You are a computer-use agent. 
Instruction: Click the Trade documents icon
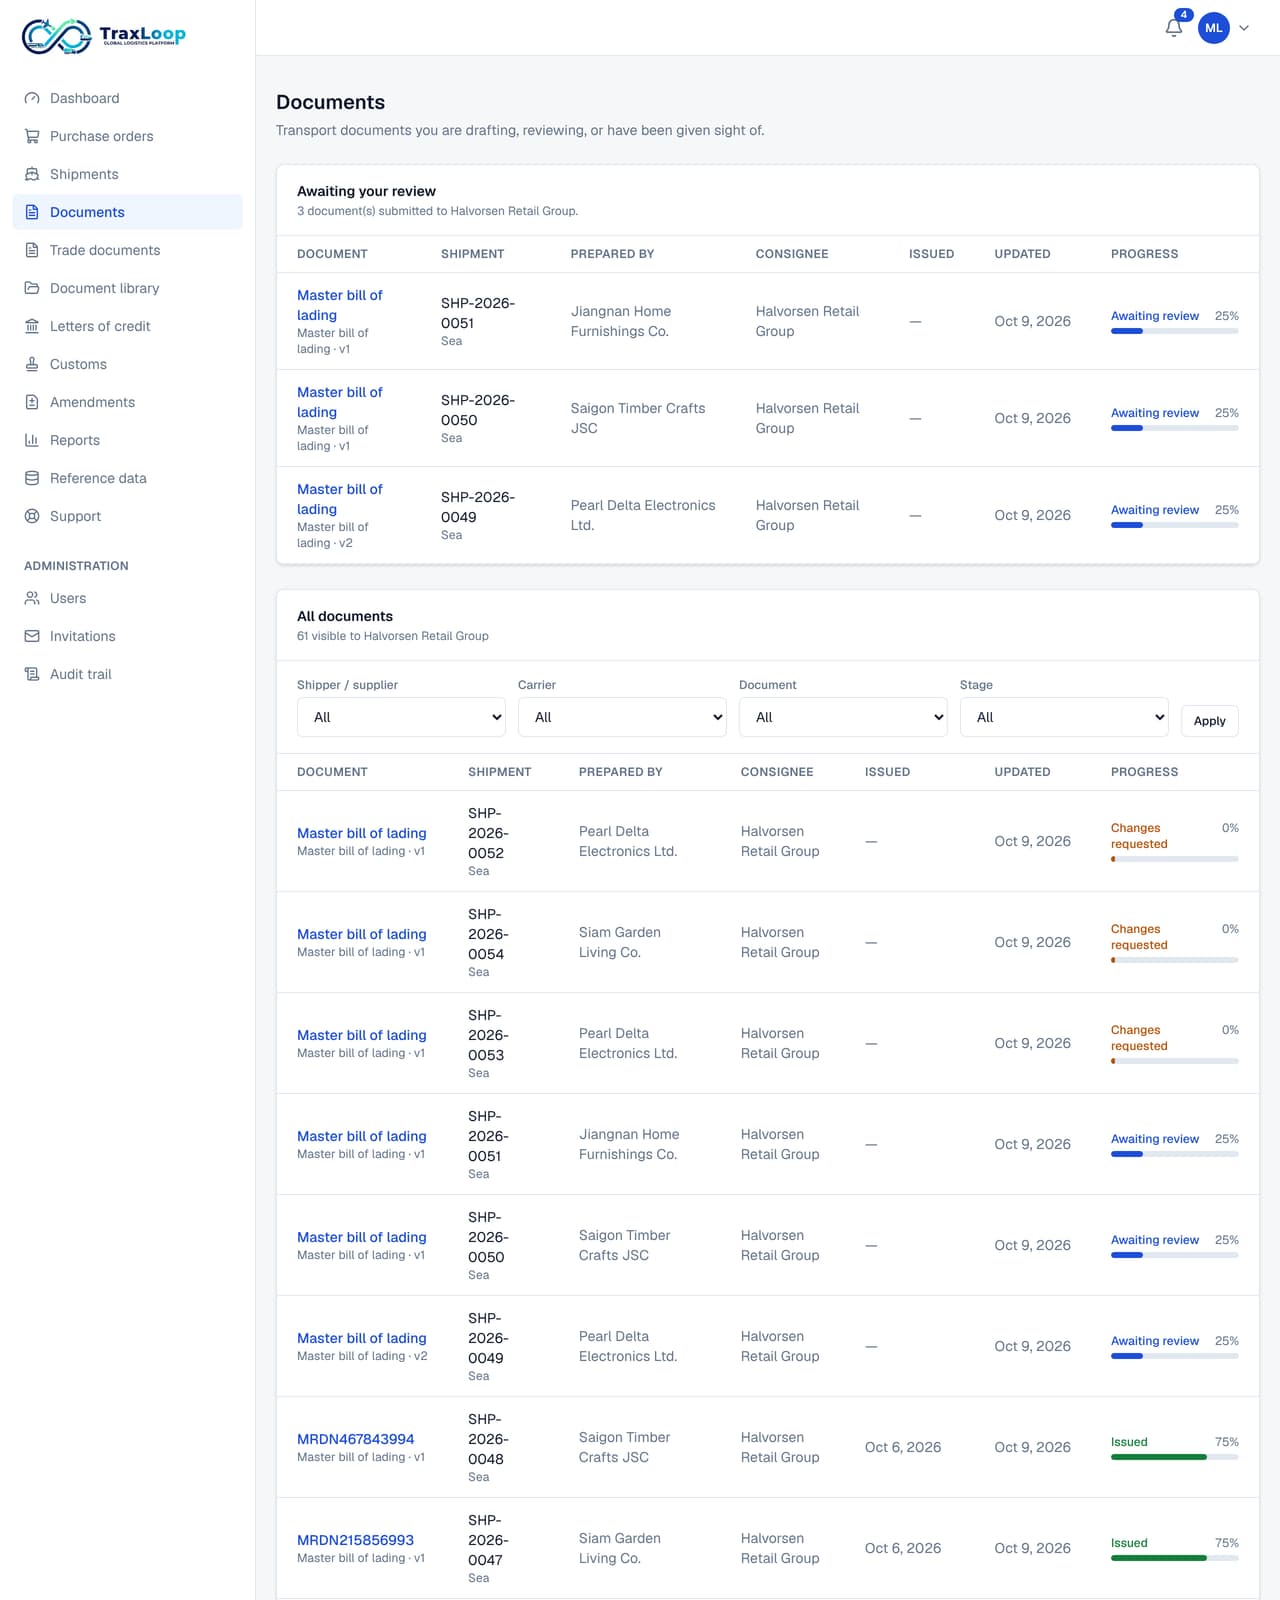(32, 250)
